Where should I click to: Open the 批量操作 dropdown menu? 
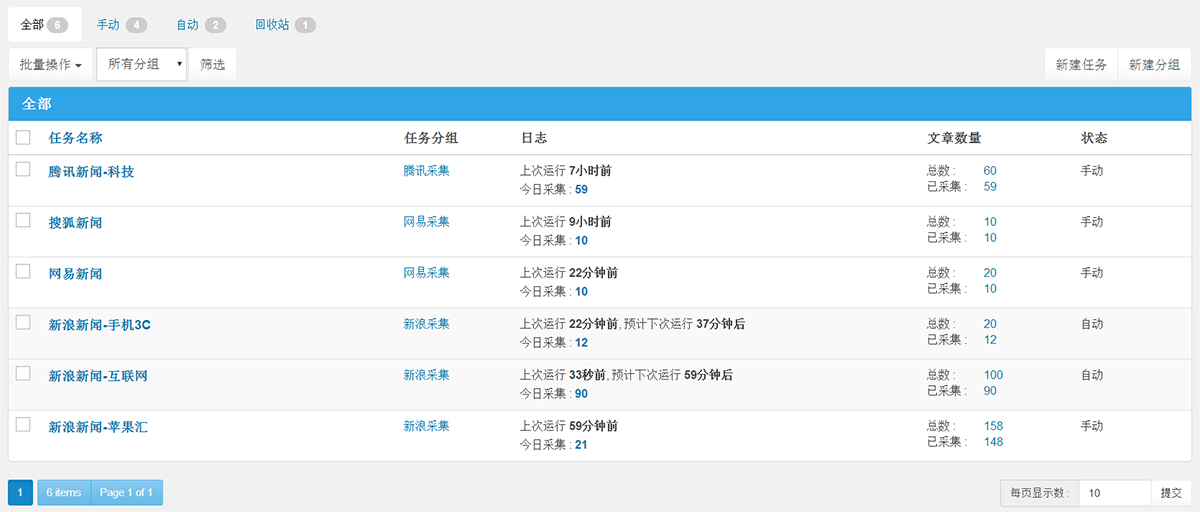pos(51,64)
